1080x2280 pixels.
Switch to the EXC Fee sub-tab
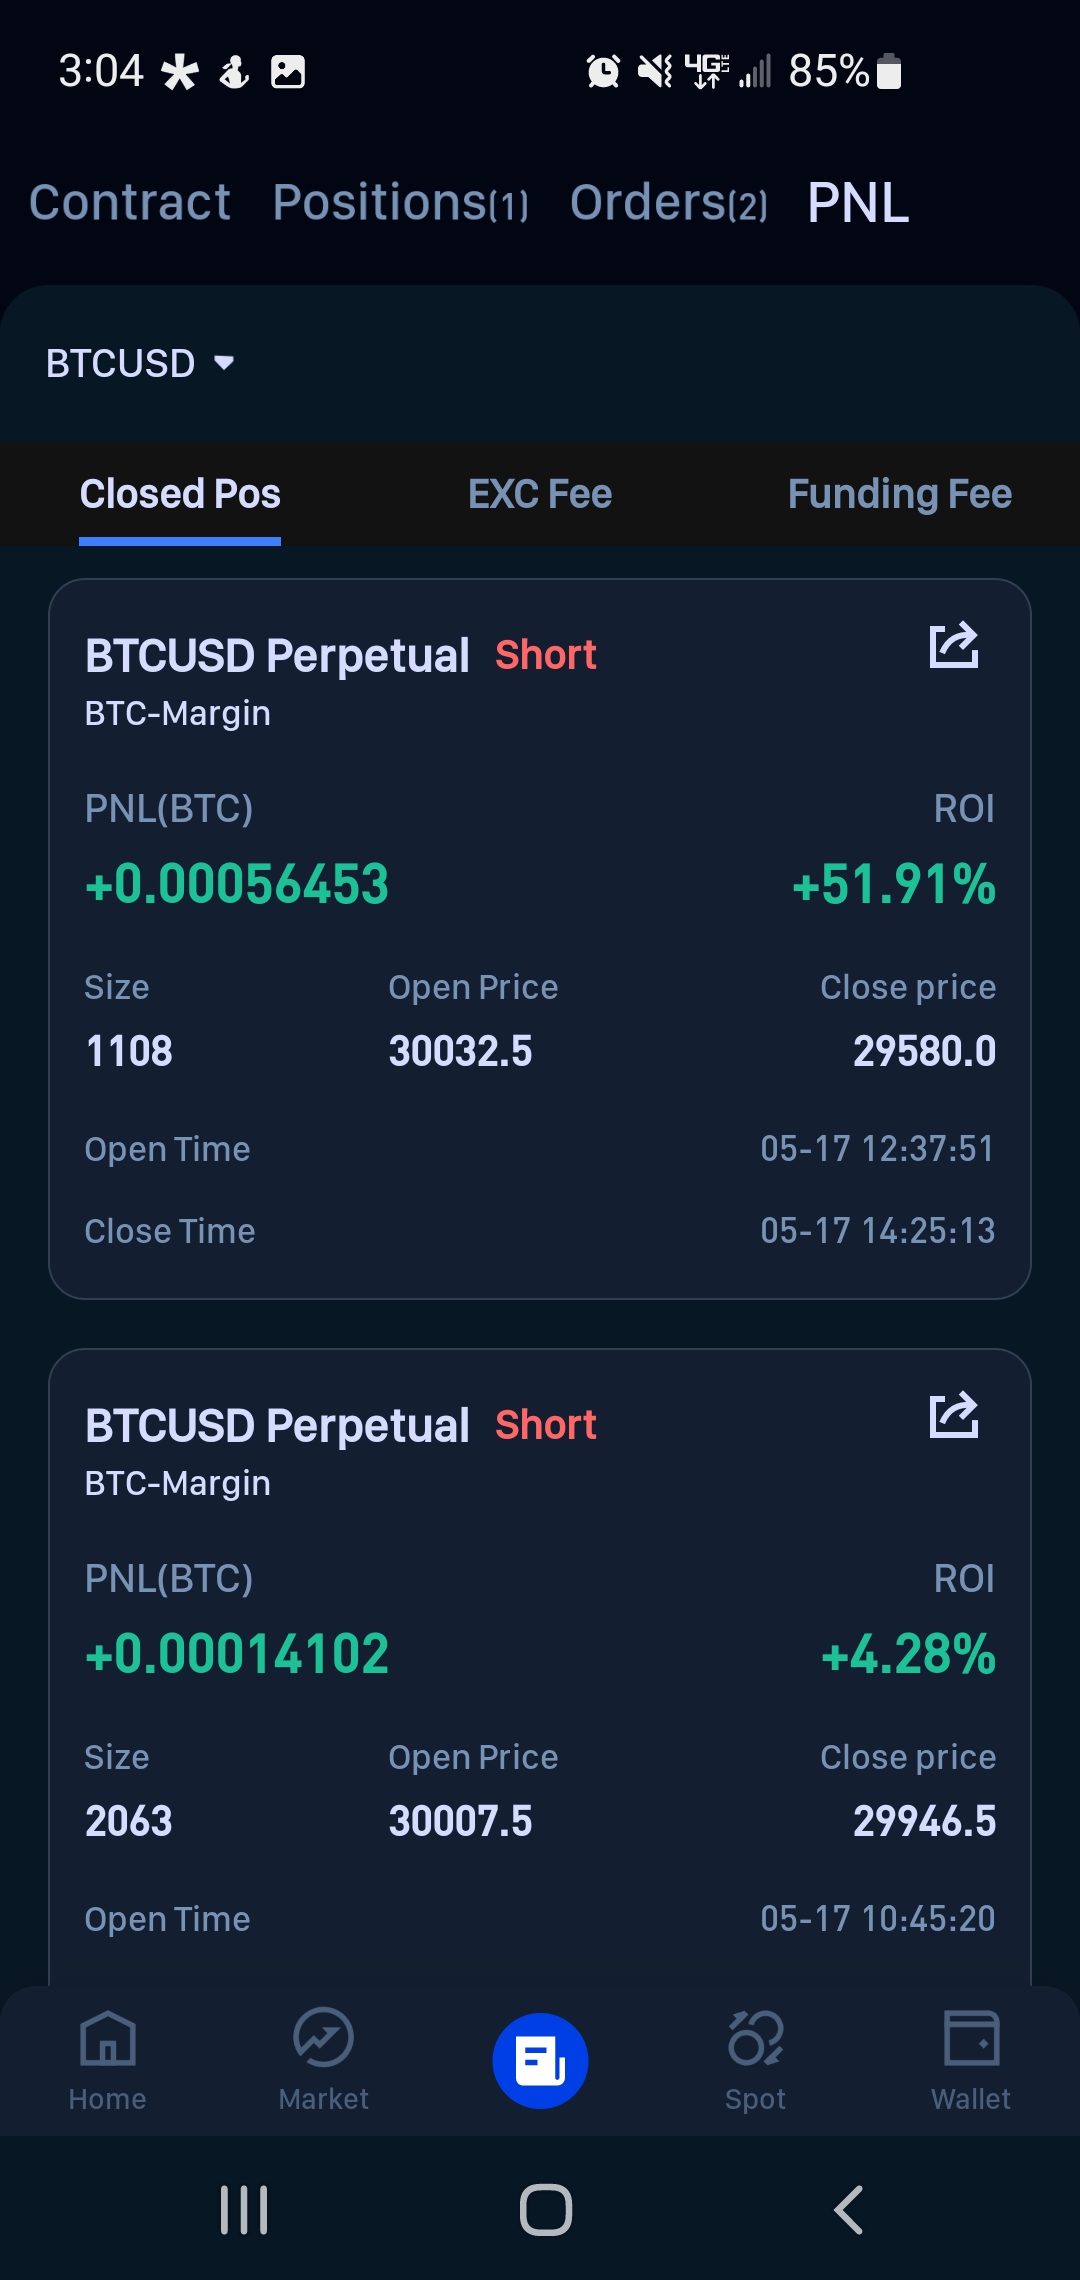[540, 494]
